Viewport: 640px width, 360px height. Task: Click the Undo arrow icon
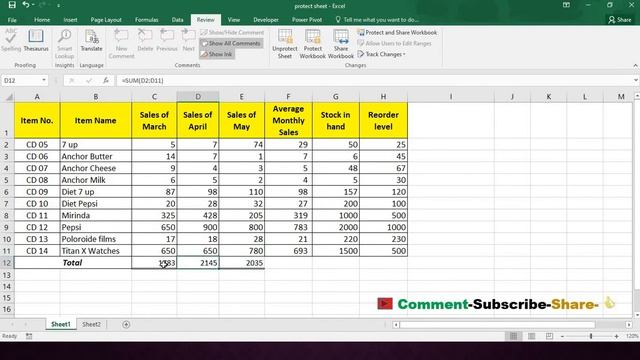[26, 5]
